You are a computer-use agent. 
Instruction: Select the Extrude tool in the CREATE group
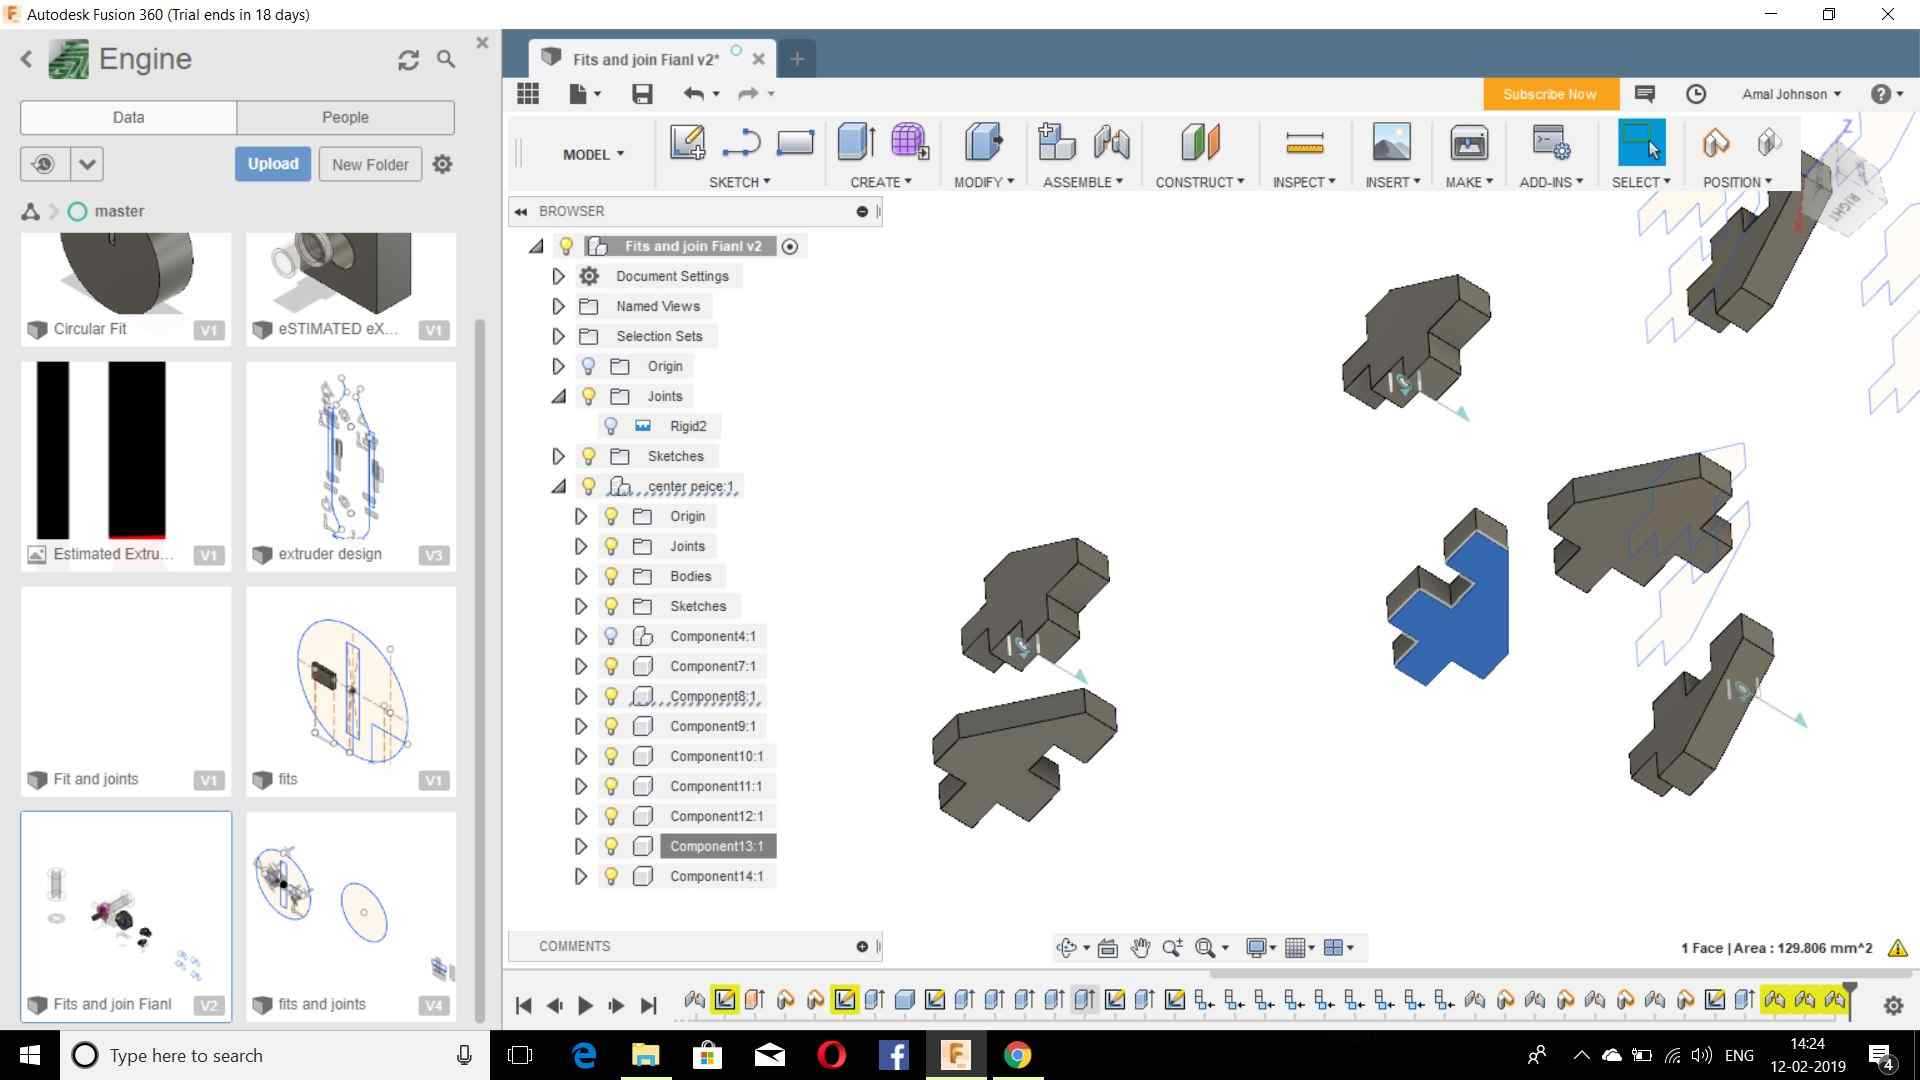(856, 142)
